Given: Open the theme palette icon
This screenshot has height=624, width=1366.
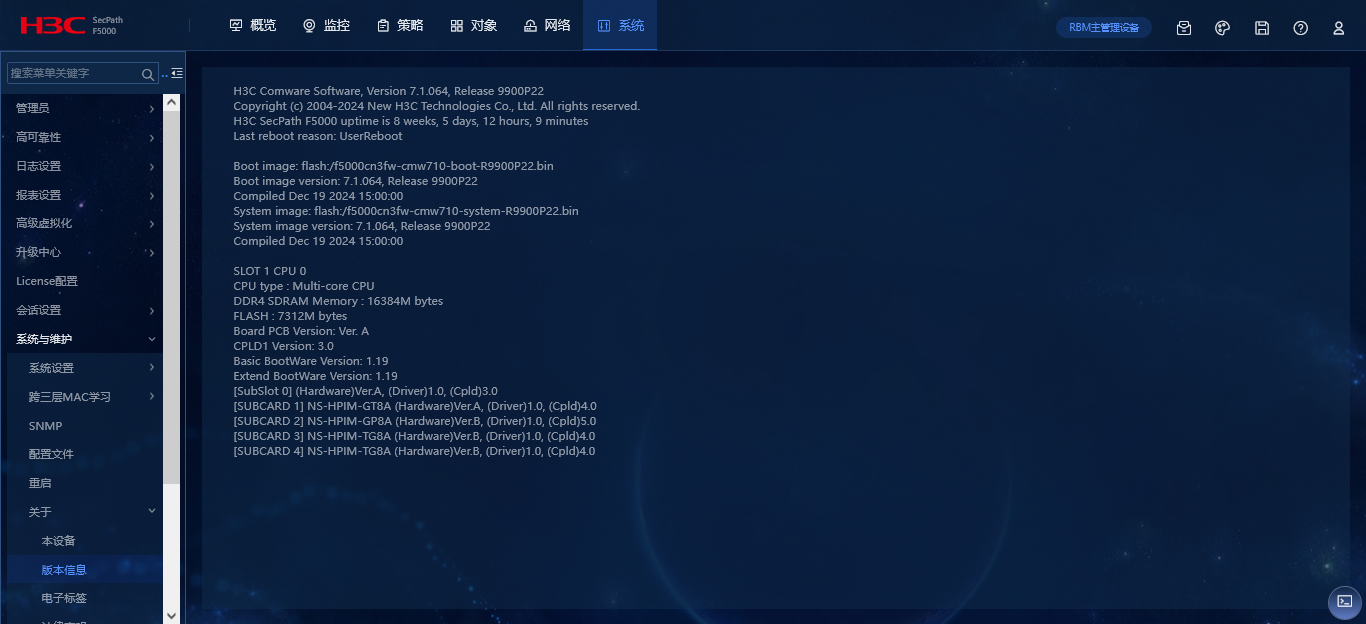Looking at the screenshot, I should 1222,28.
